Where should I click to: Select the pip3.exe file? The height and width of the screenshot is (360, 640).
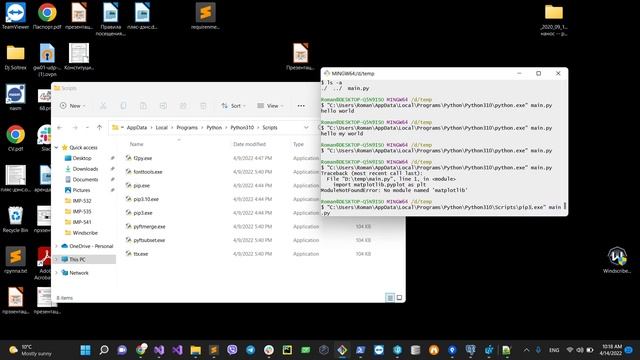tap(143, 213)
